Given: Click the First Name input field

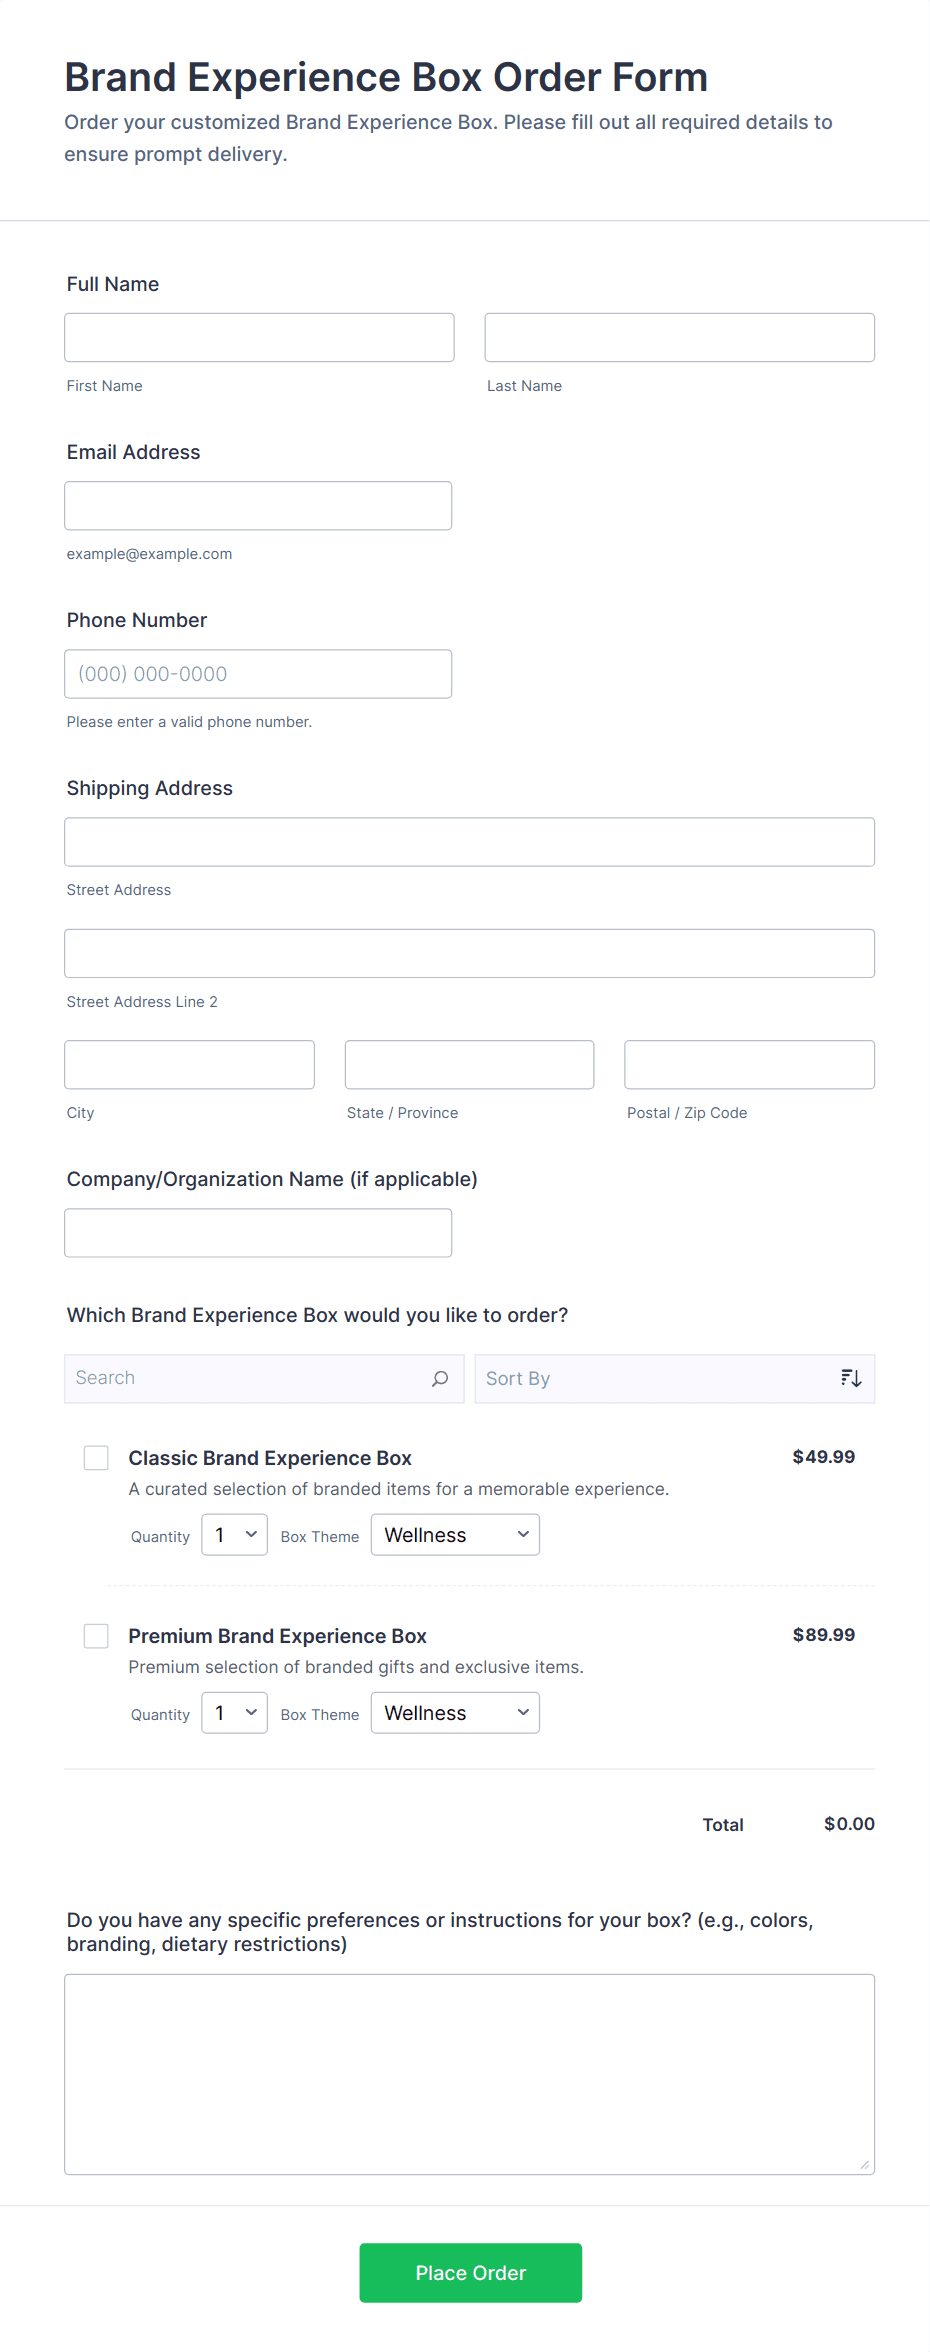Looking at the screenshot, I should point(259,338).
